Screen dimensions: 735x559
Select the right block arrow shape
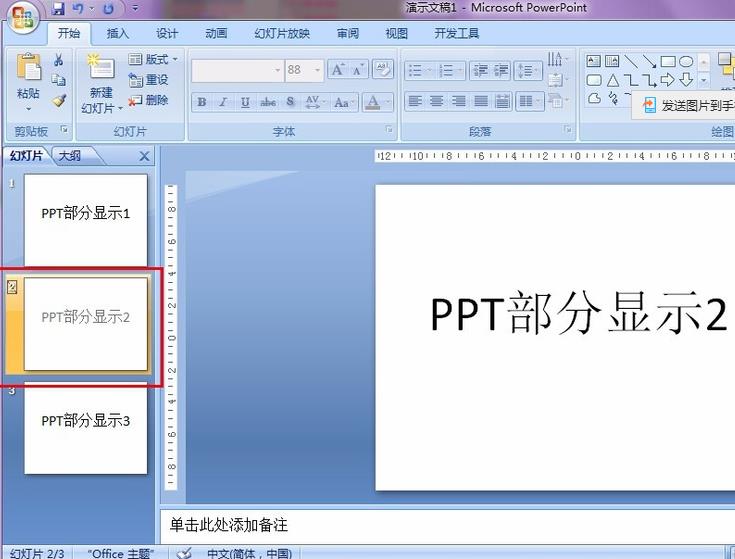click(668, 80)
